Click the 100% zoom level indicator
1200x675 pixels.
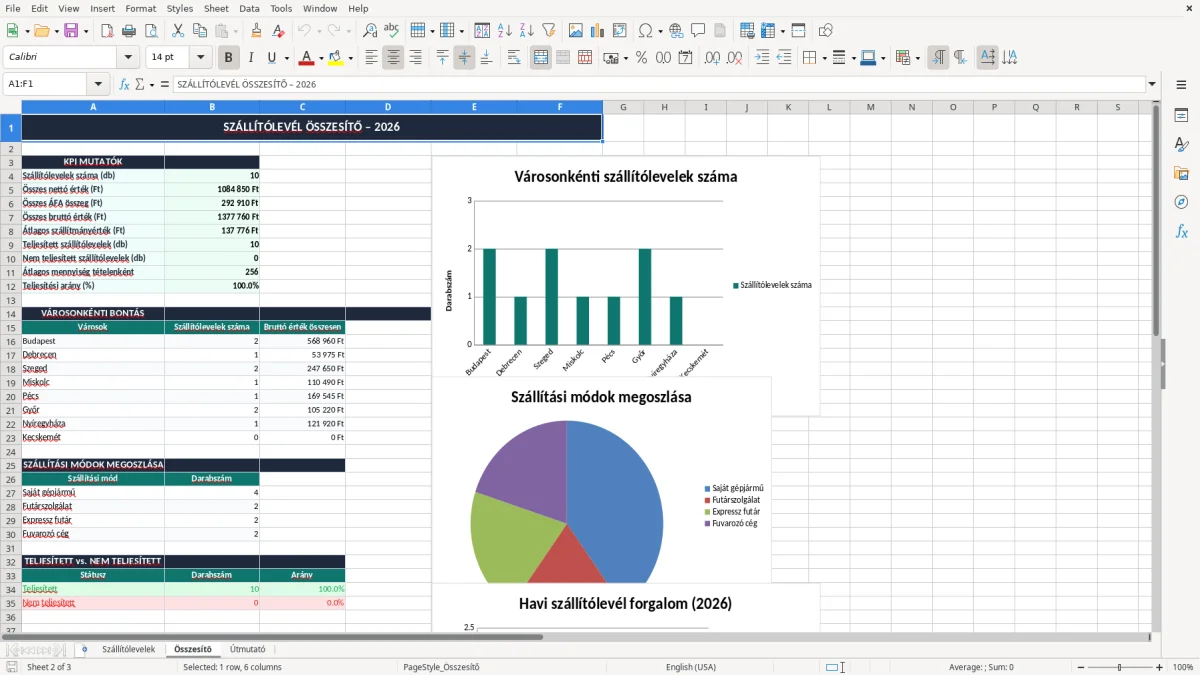(1183, 667)
